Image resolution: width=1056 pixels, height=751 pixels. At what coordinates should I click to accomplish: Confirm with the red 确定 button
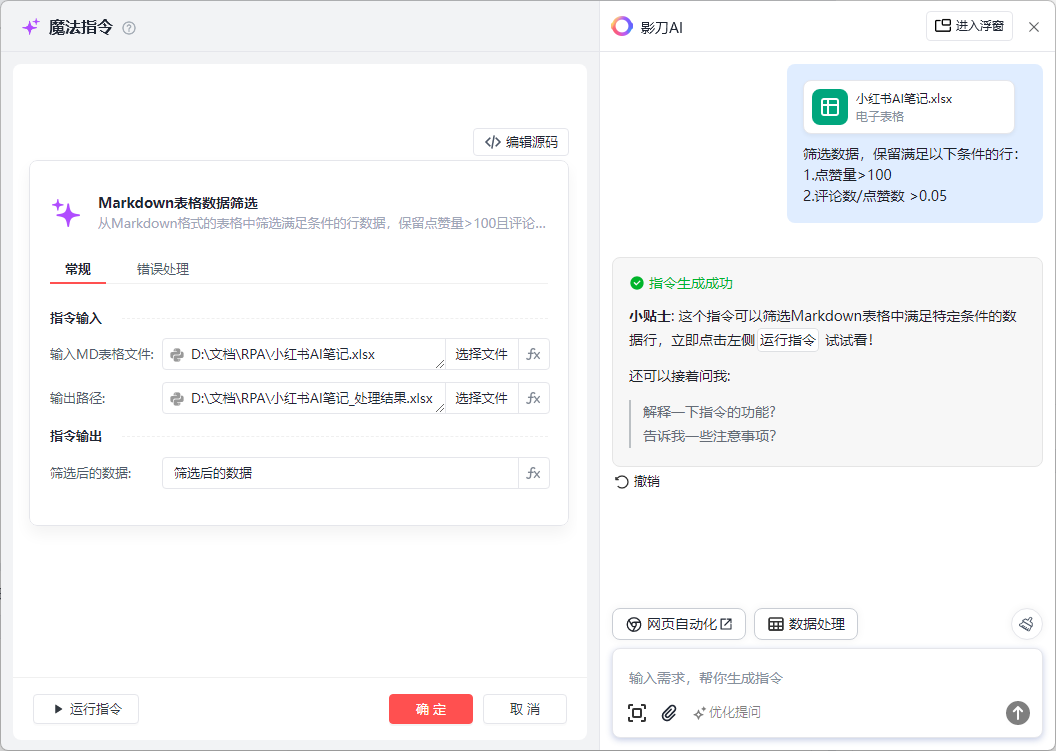431,709
